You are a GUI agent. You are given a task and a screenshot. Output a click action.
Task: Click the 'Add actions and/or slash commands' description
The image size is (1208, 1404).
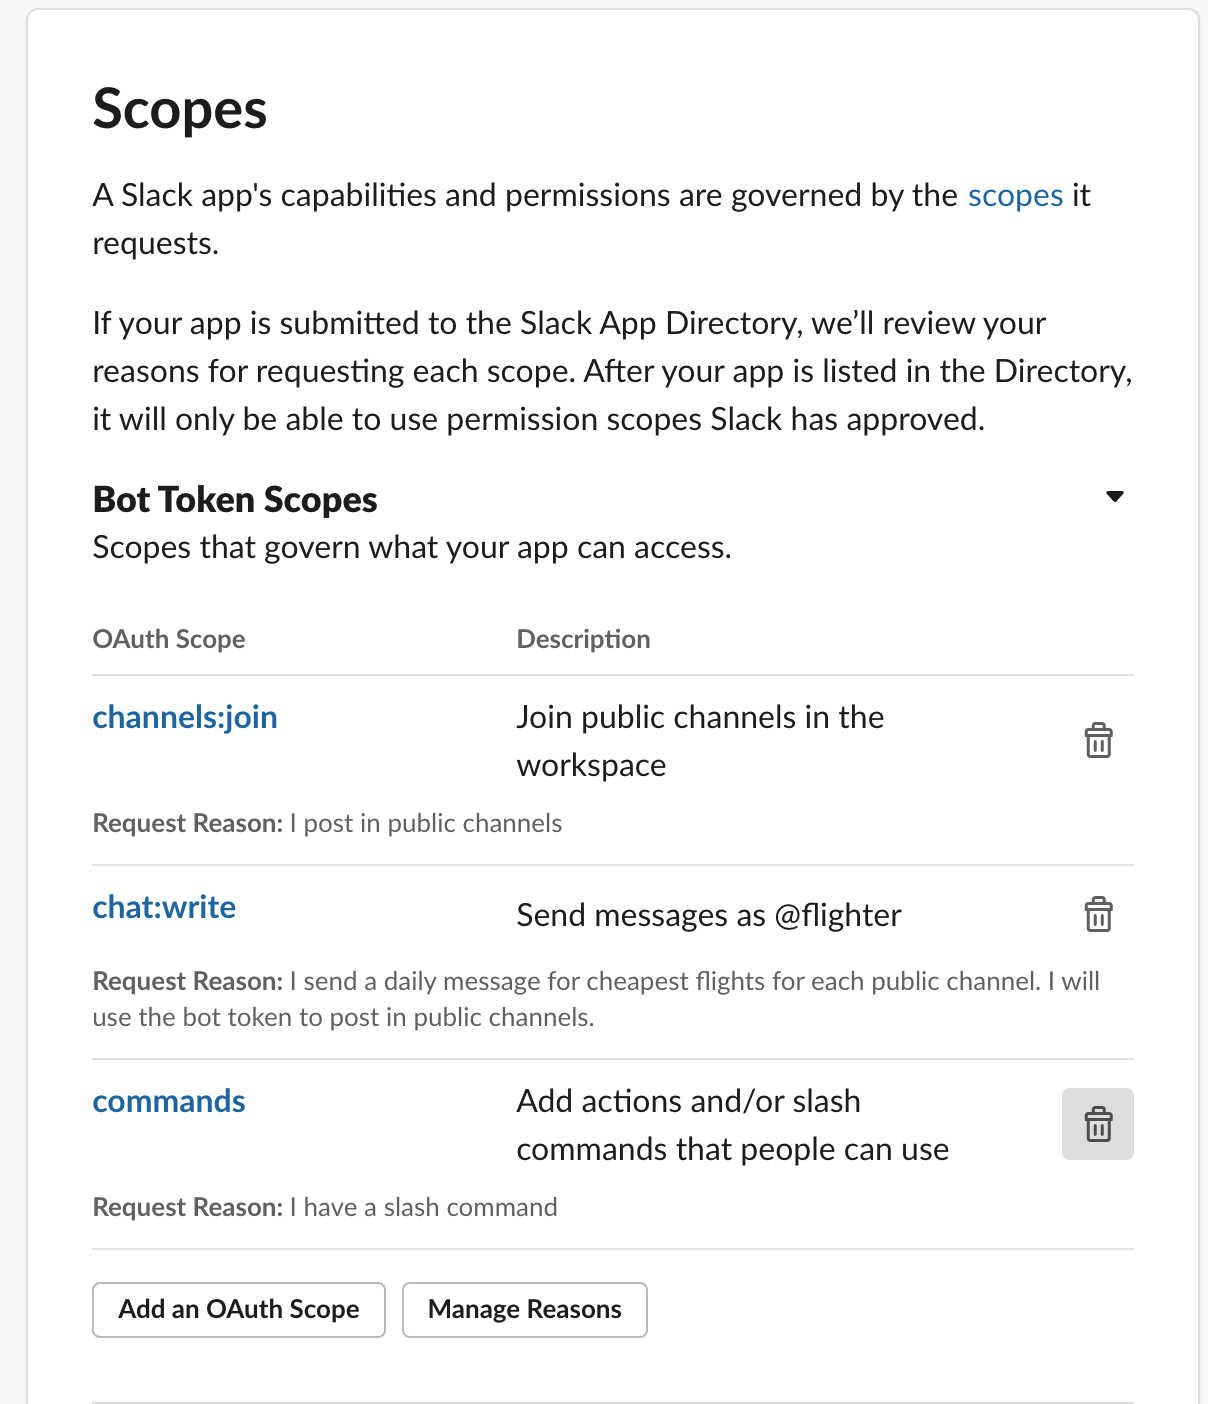pos(732,1125)
